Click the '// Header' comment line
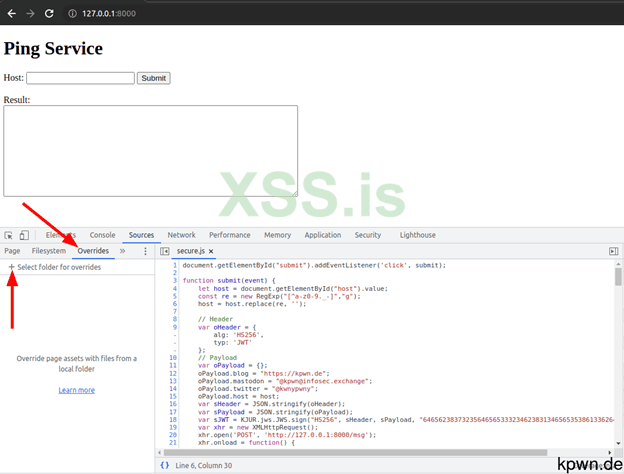The image size is (624, 474). coord(215,319)
